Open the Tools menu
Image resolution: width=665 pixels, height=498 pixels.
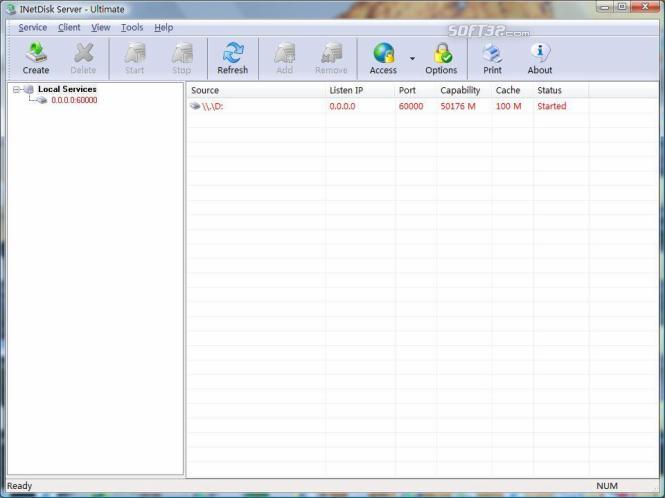132,28
